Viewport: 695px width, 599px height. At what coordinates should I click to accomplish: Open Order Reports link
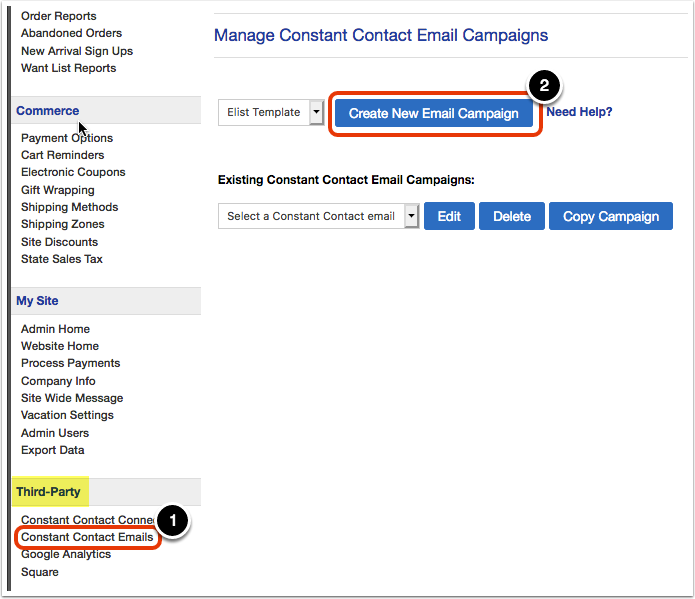[x=59, y=16]
